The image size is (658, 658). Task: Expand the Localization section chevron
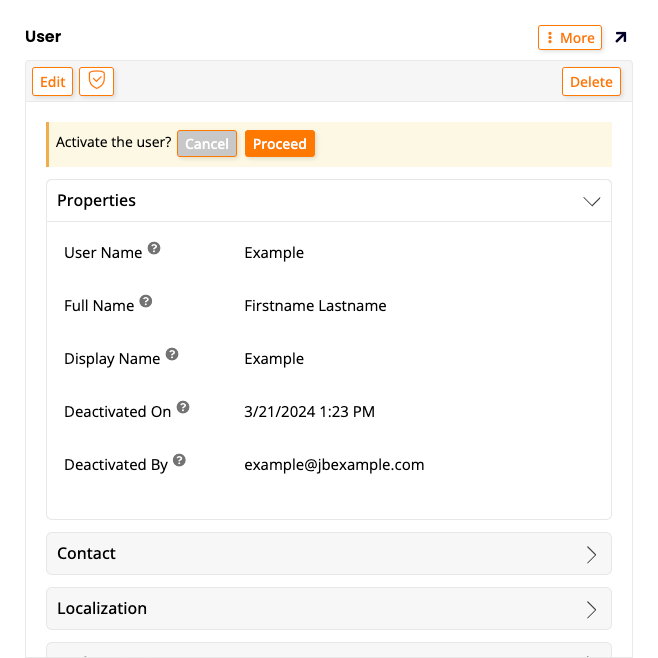point(591,609)
